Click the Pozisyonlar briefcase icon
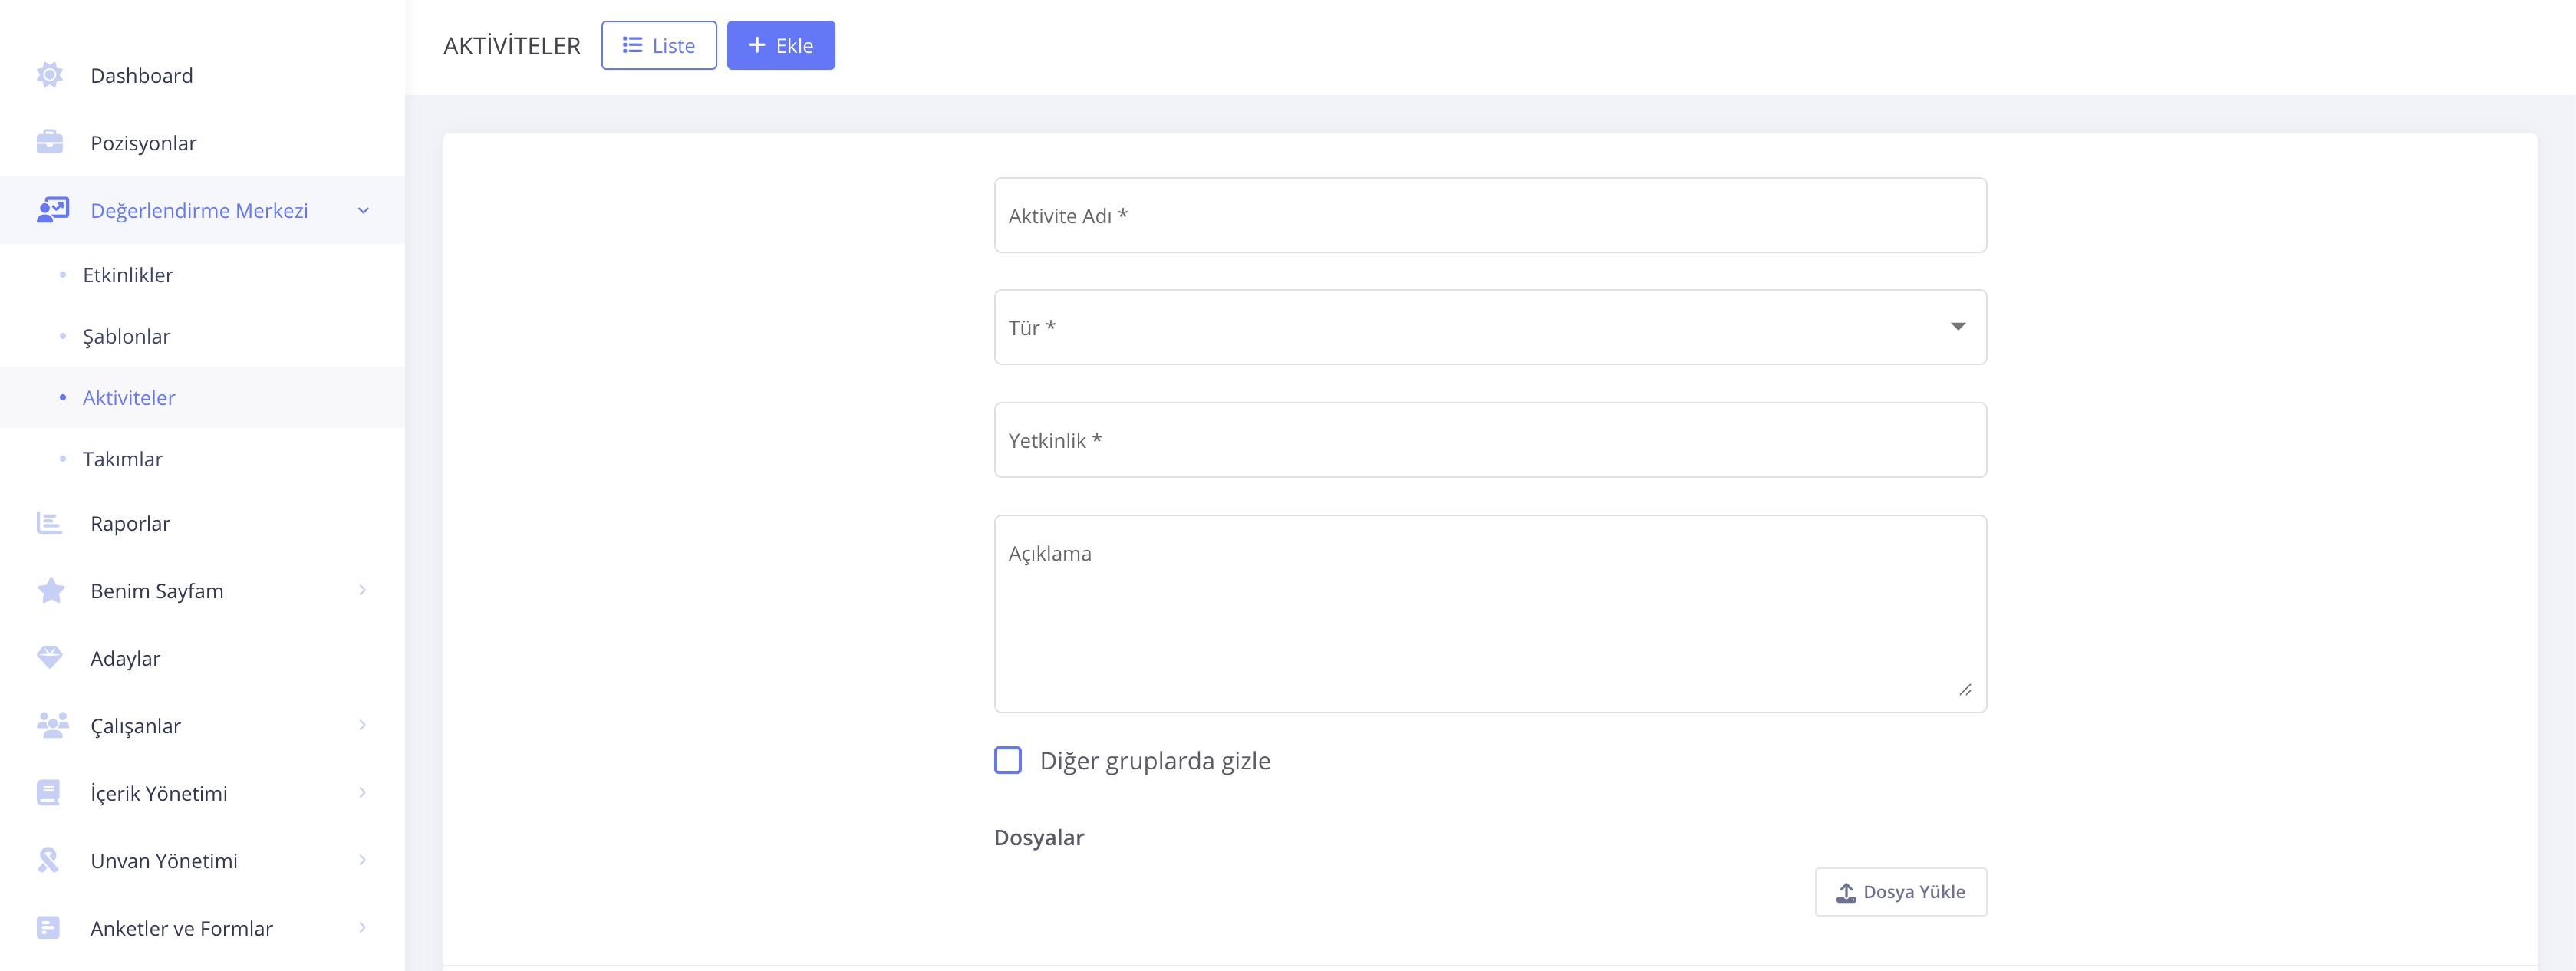 pos(49,142)
